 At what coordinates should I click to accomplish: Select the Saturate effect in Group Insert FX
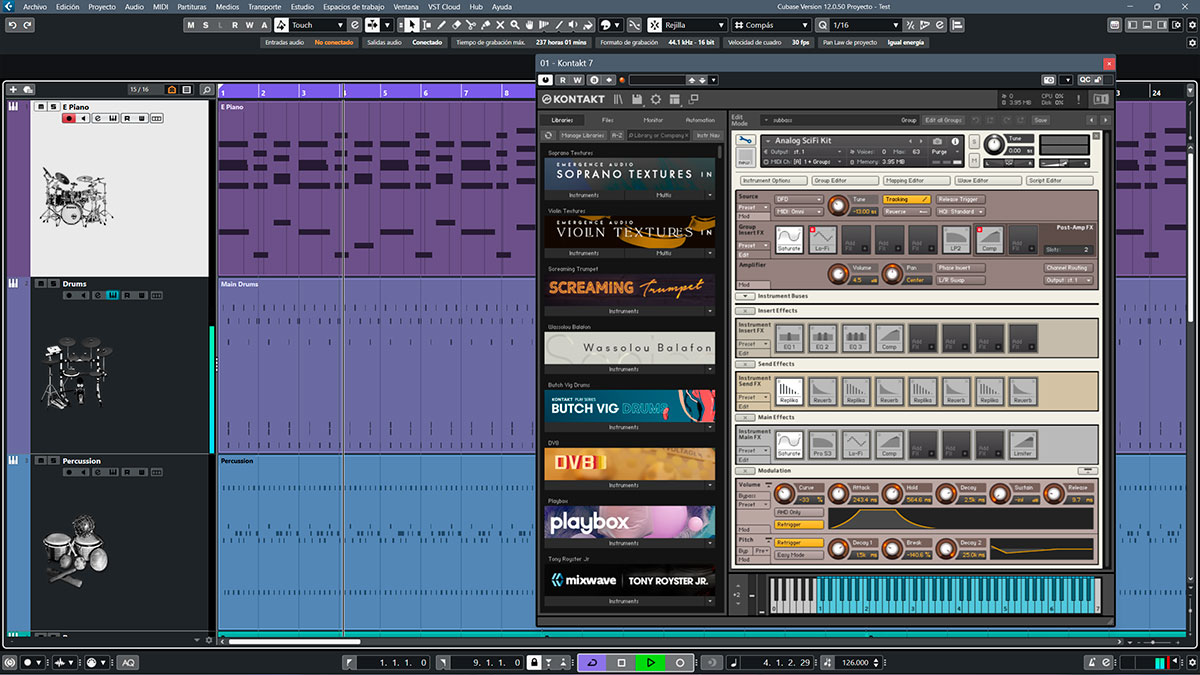click(789, 239)
